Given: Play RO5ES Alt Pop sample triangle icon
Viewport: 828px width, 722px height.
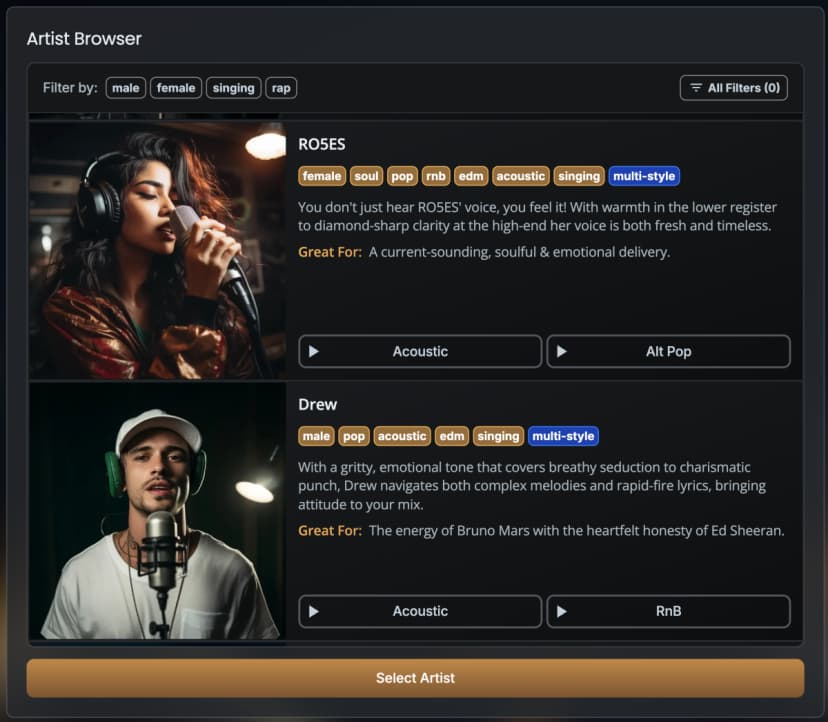Looking at the screenshot, I should [562, 351].
